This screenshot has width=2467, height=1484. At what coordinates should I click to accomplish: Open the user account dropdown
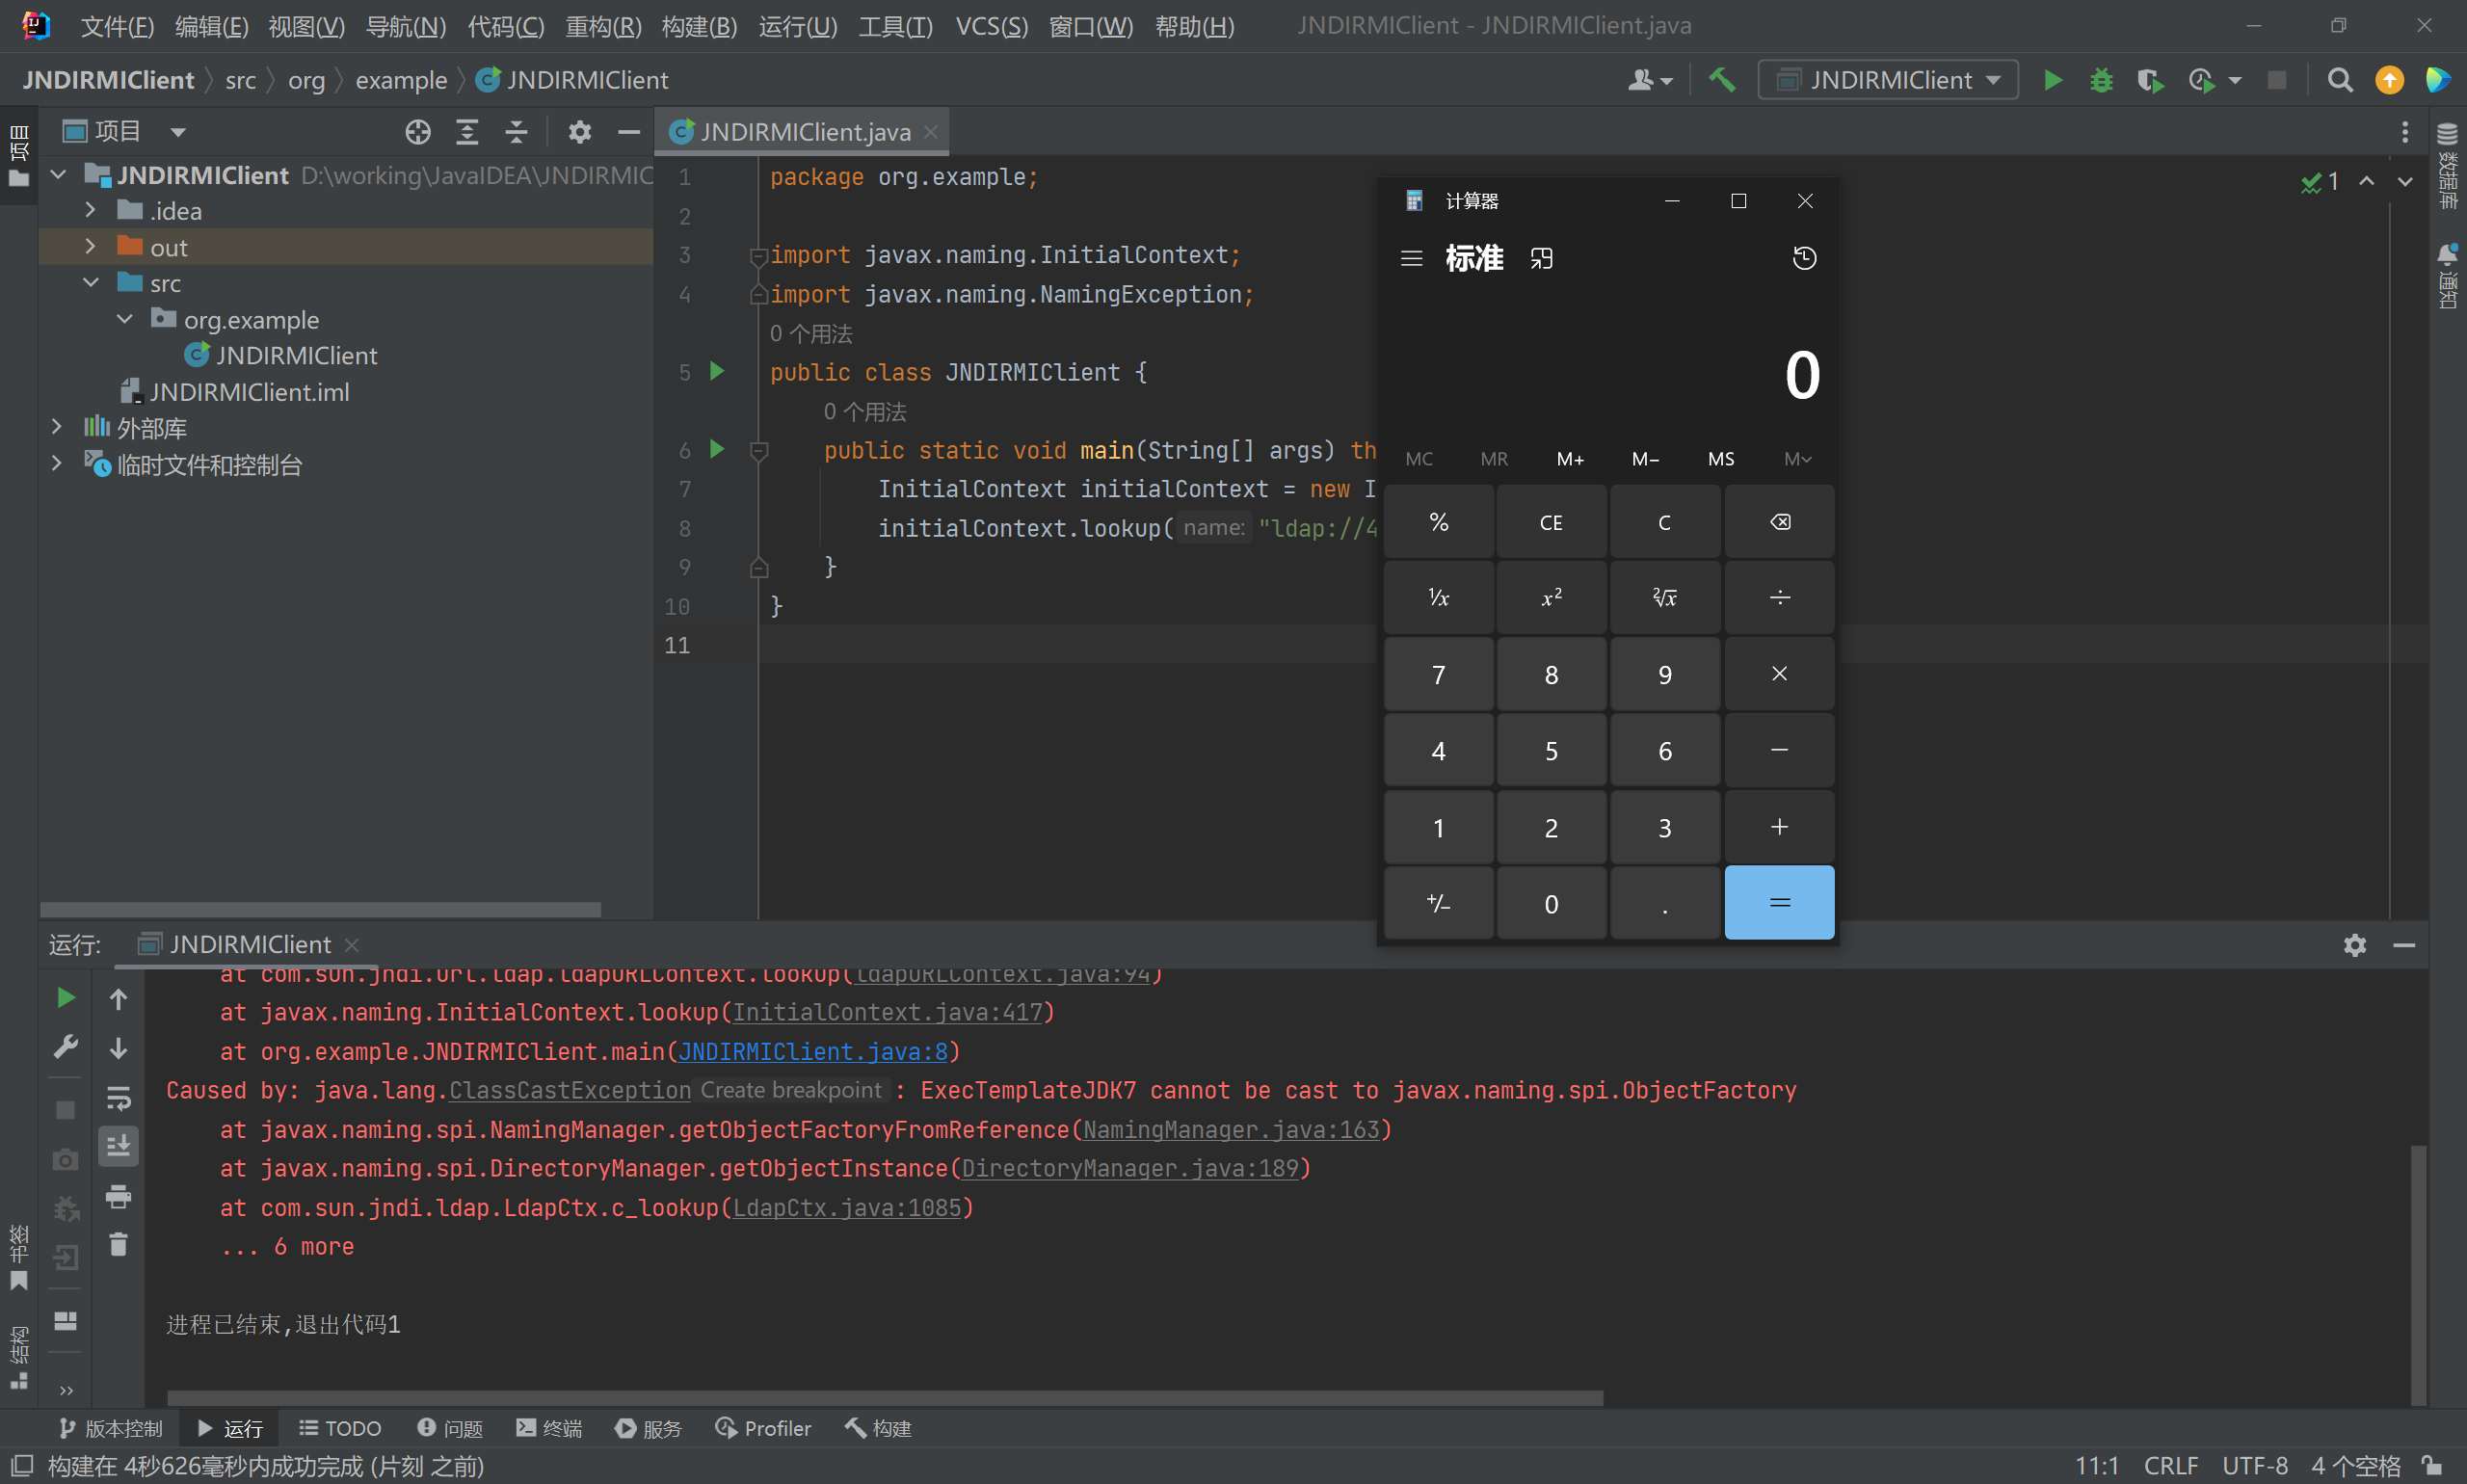[1649, 80]
